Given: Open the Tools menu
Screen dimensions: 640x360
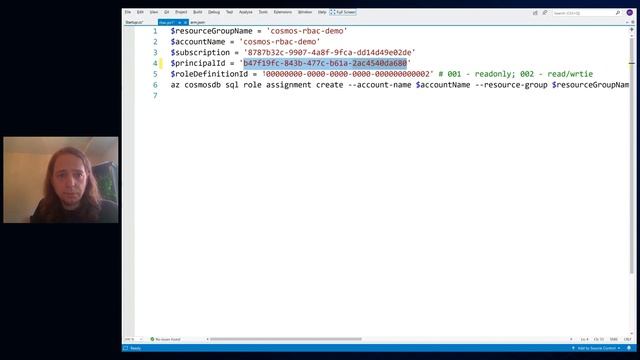Looking at the screenshot, I should [263, 12].
